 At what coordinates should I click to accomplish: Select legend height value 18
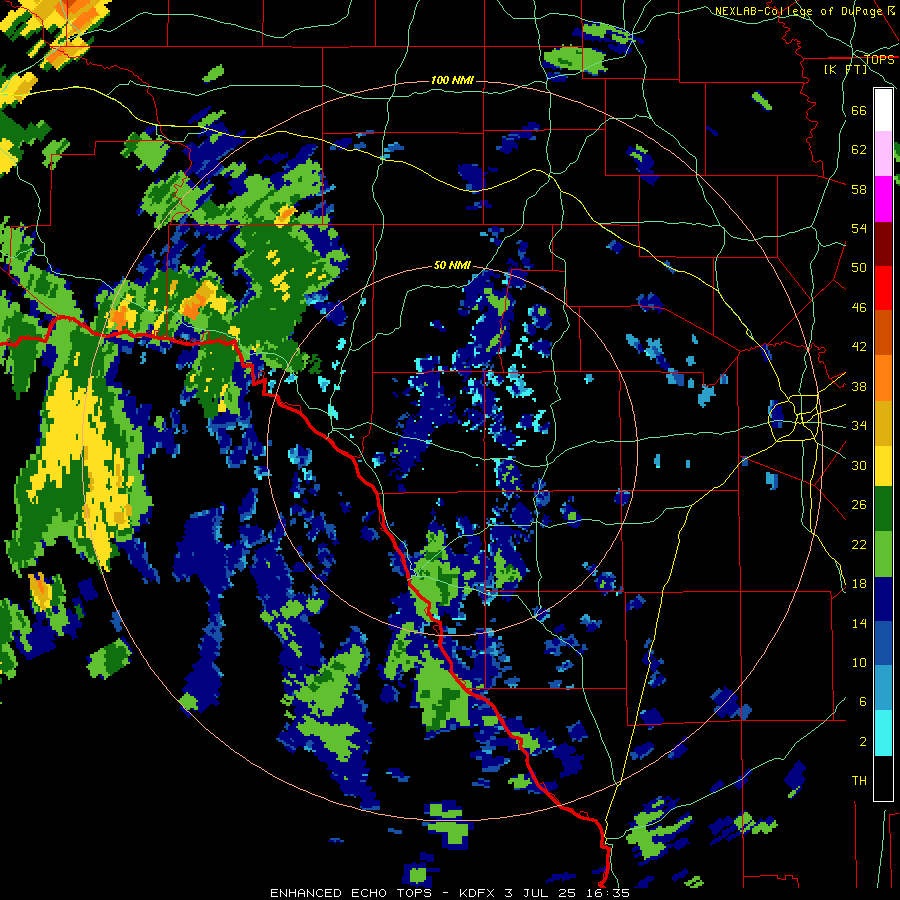pyautogui.click(x=859, y=584)
